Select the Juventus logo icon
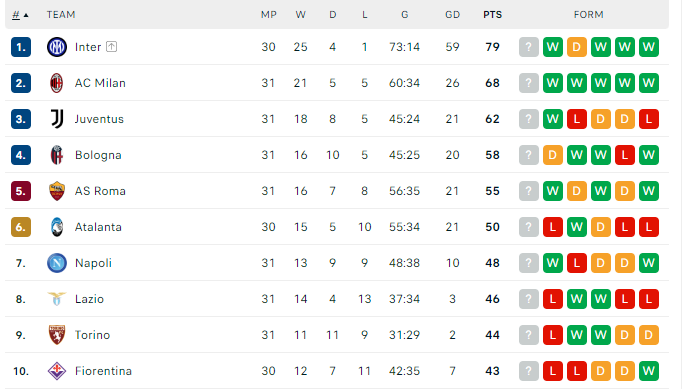This screenshot has width=682, height=389. (x=57, y=119)
